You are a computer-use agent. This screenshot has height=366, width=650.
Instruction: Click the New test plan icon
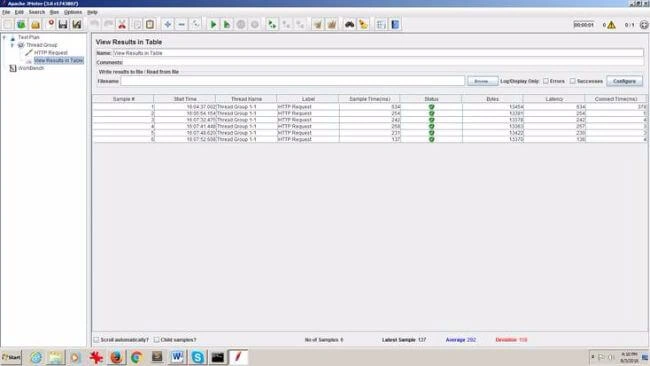[x=7, y=24]
